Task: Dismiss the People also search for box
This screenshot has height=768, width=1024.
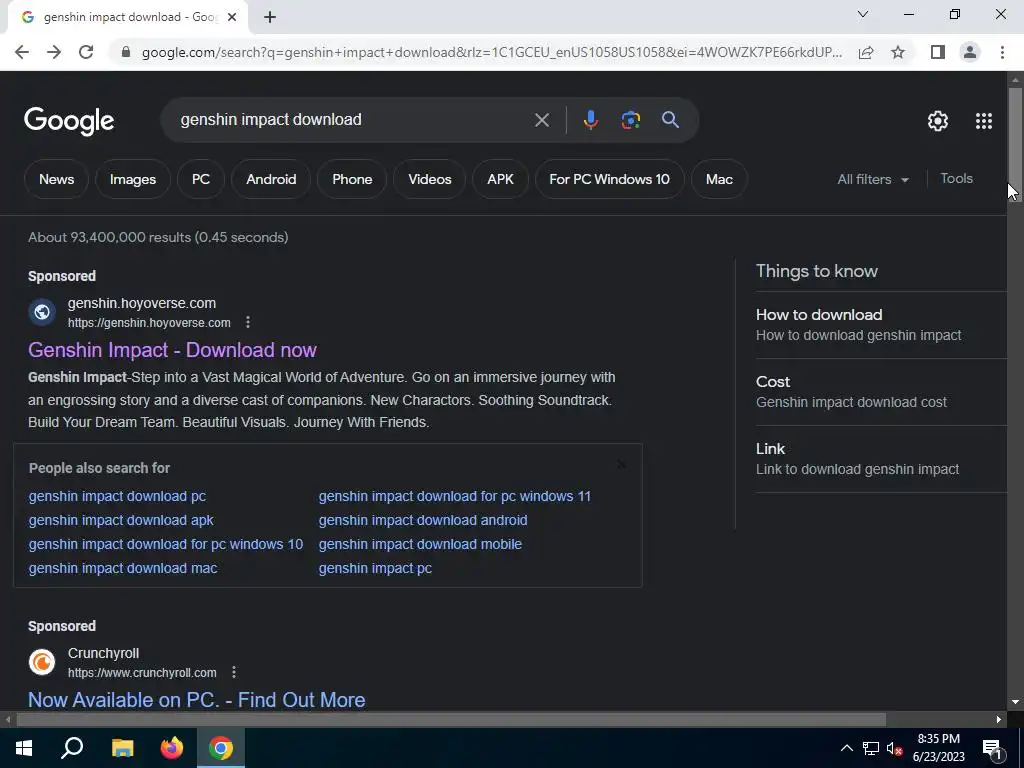Action: (x=621, y=464)
